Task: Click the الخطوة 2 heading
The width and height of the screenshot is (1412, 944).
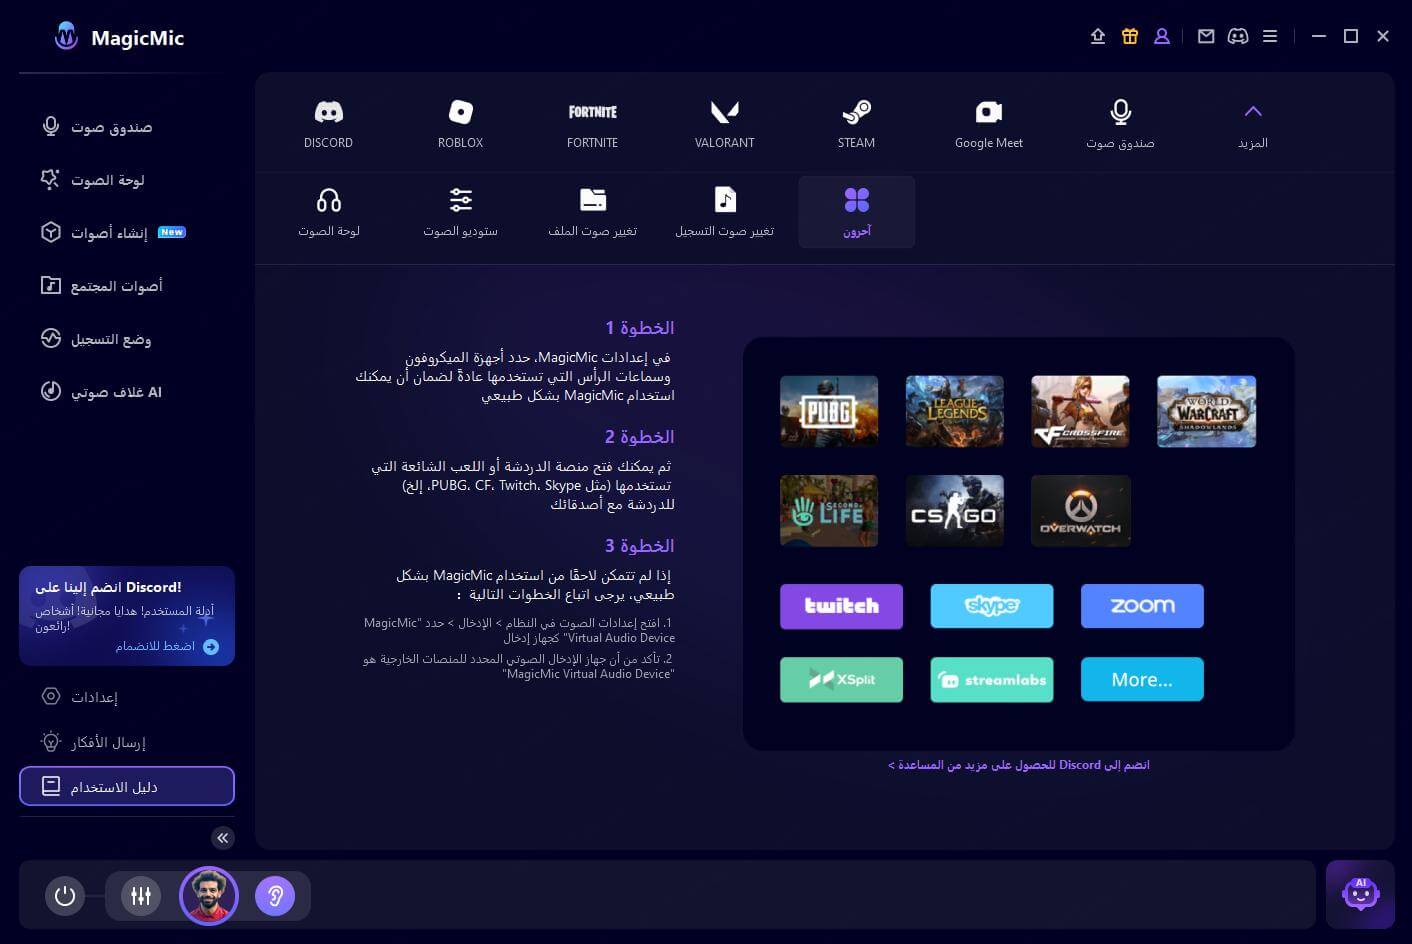Action: tap(639, 437)
